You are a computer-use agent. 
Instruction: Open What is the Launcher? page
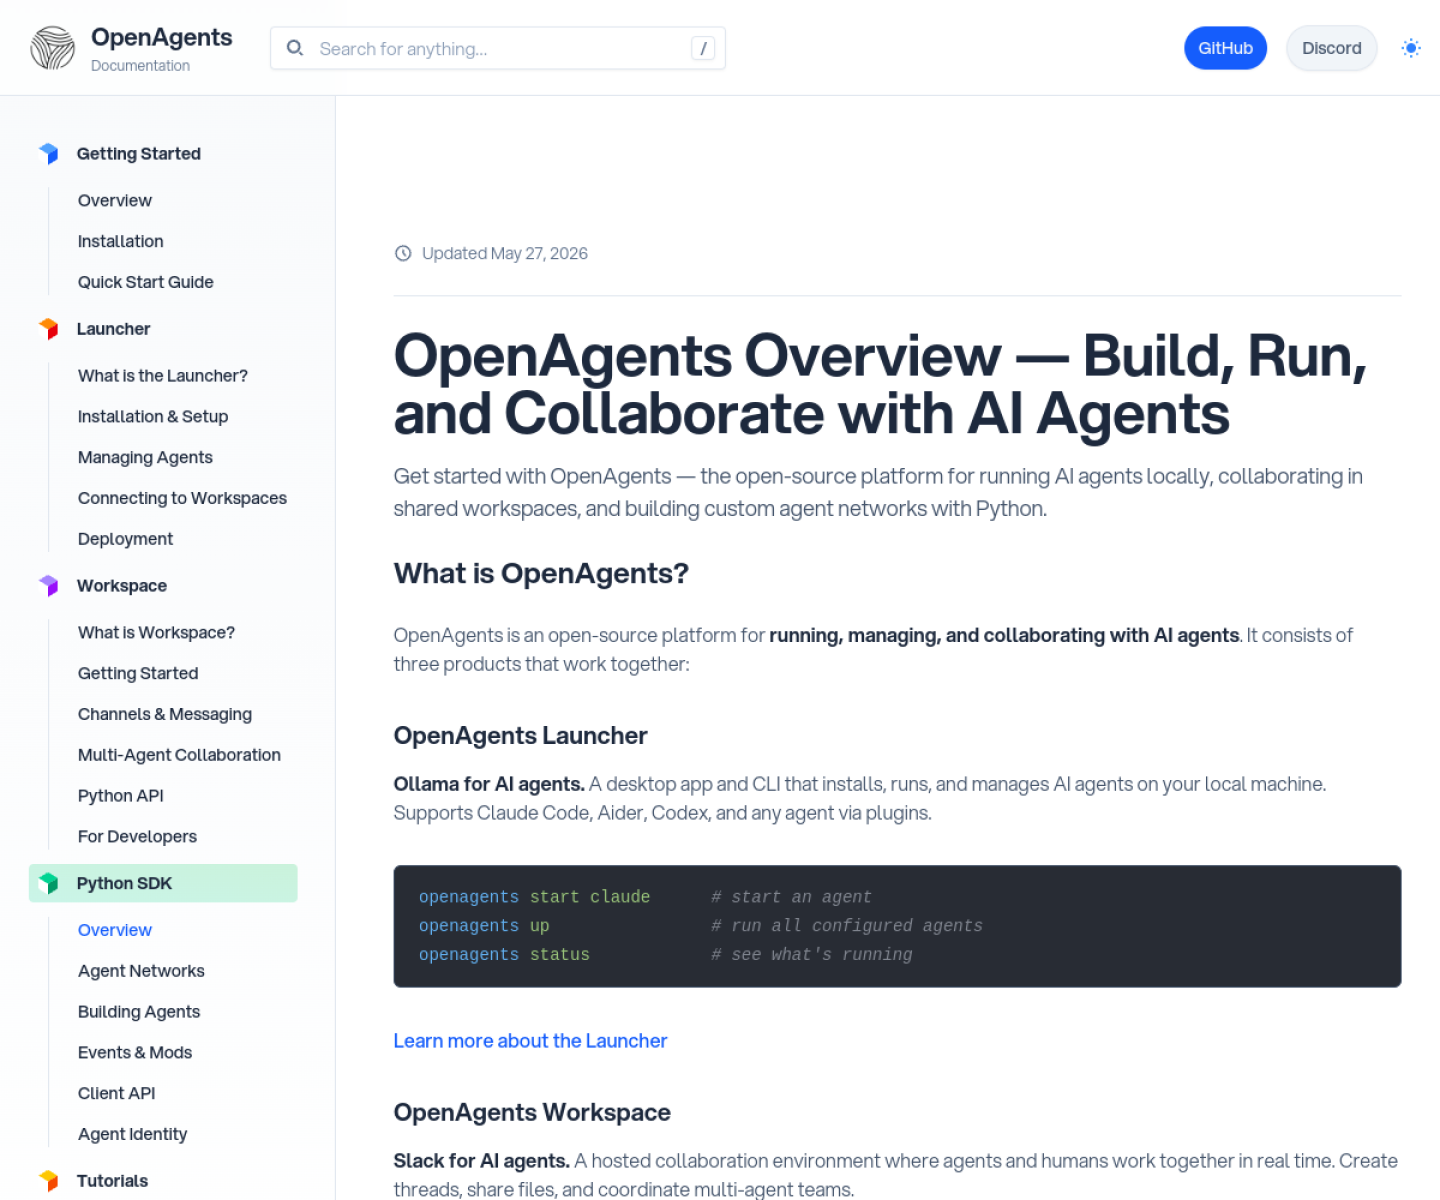[x=163, y=376]
